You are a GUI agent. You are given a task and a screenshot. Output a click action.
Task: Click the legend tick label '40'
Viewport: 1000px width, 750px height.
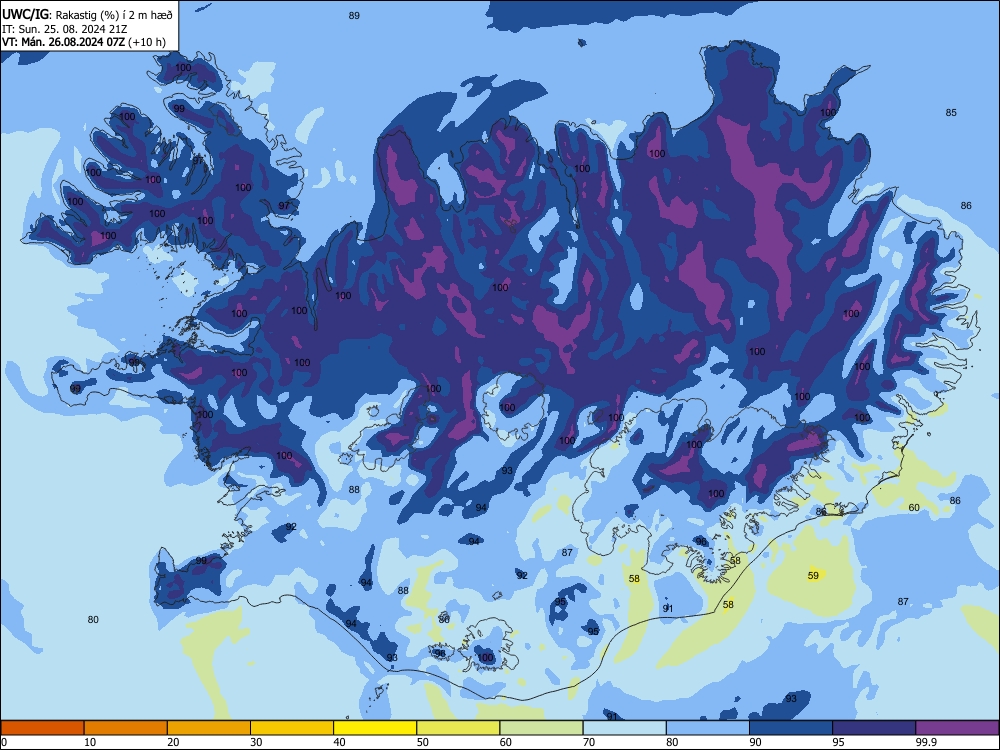[x=339, y=742]
